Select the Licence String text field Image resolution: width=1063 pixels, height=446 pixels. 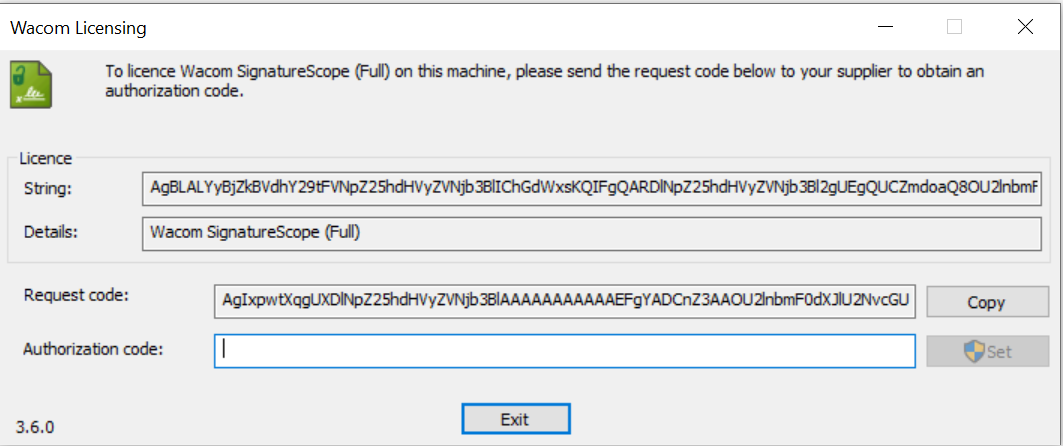pos(590,188)
